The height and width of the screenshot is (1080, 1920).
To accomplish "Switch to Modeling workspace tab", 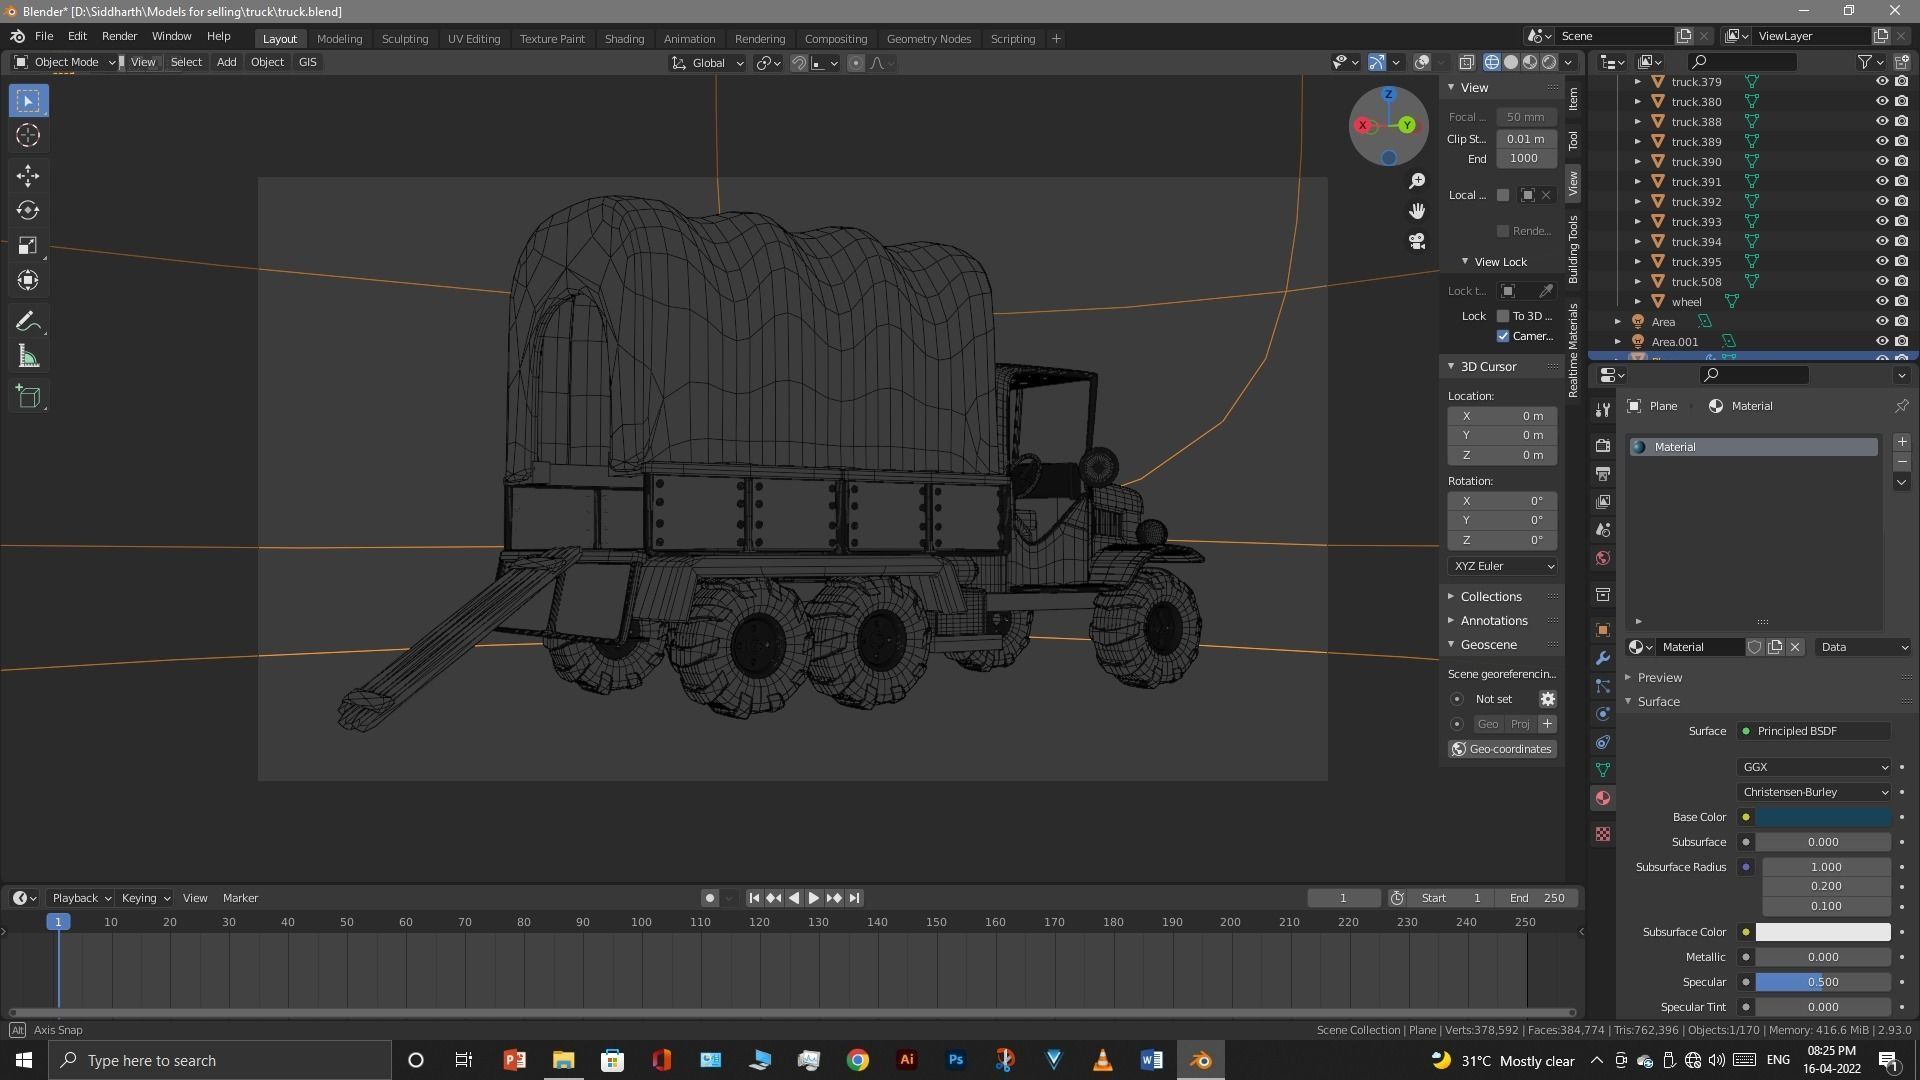I will coord(339,39).
